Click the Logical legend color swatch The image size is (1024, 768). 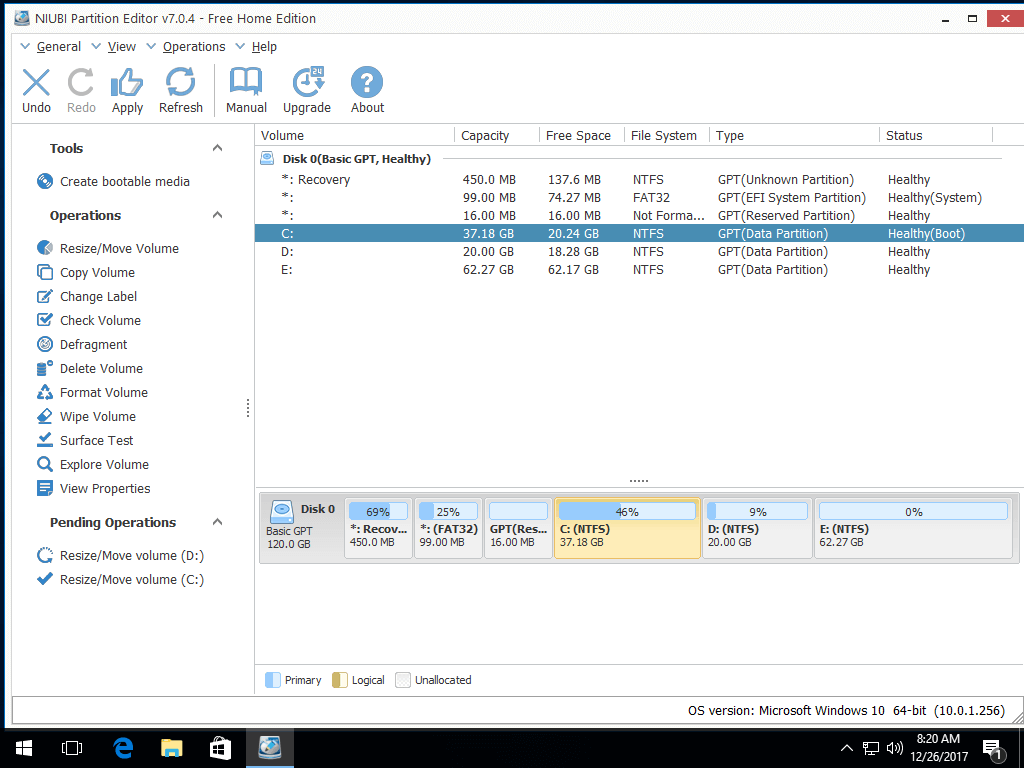tap(340, 680)
